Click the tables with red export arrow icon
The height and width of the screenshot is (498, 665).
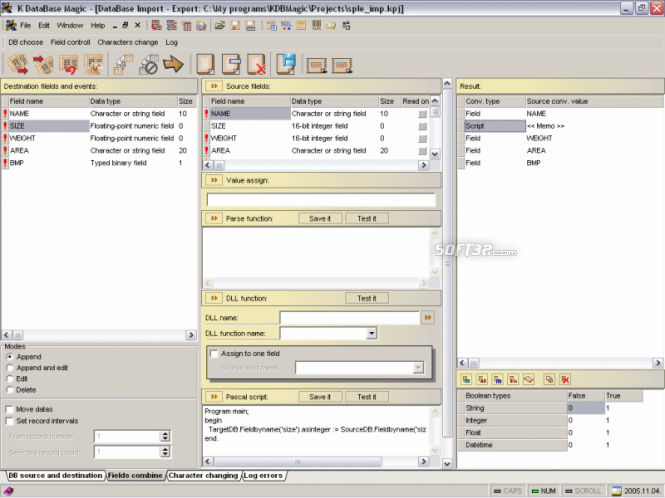(18, 64)
